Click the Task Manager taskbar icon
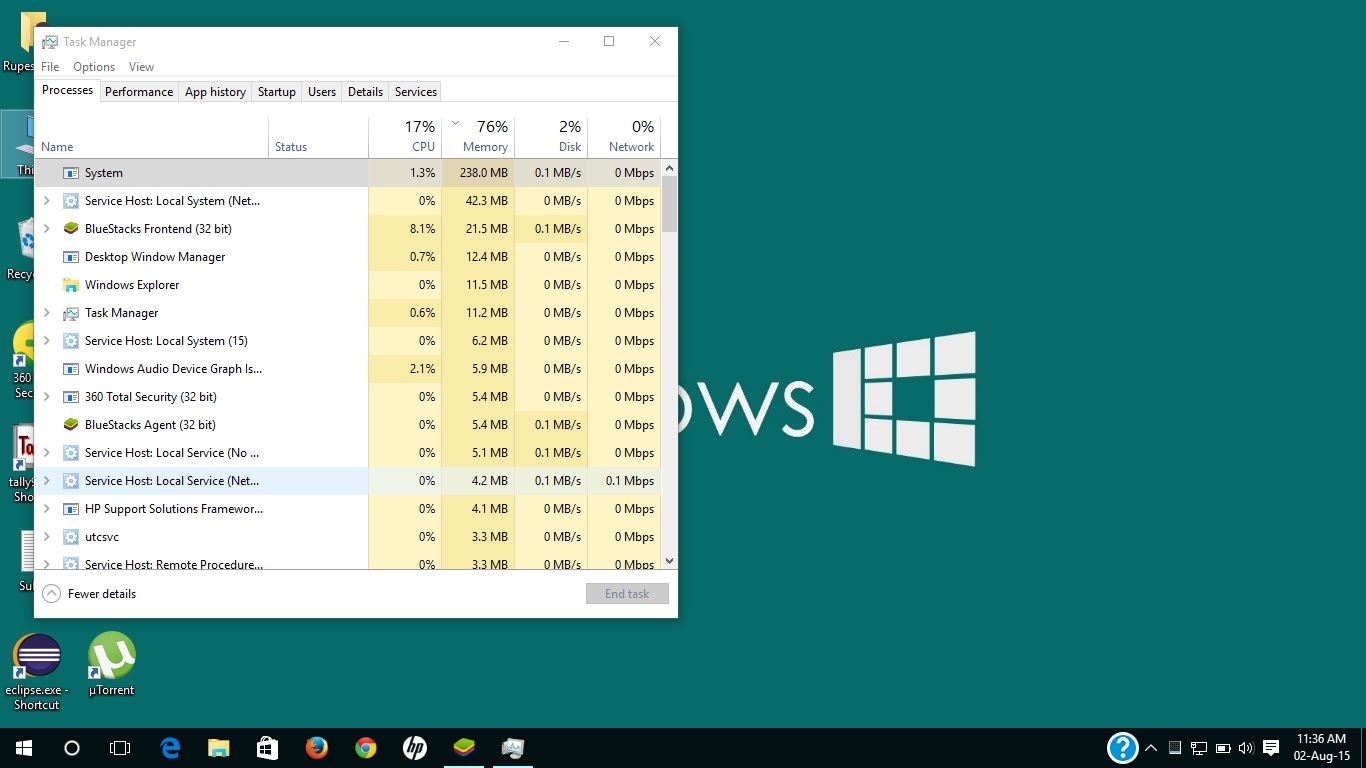The image size is (1366, 768). click(x=513, y=748)
